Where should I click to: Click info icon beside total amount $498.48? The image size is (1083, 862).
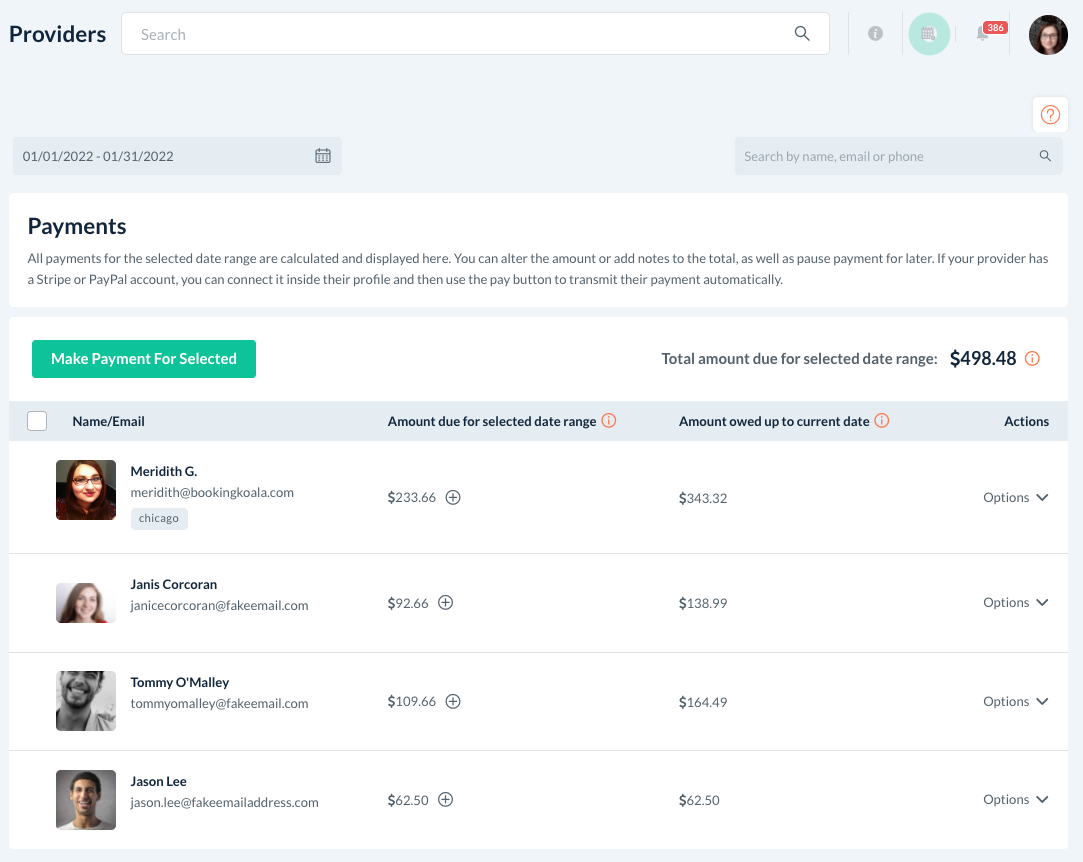coord(1033,359)
